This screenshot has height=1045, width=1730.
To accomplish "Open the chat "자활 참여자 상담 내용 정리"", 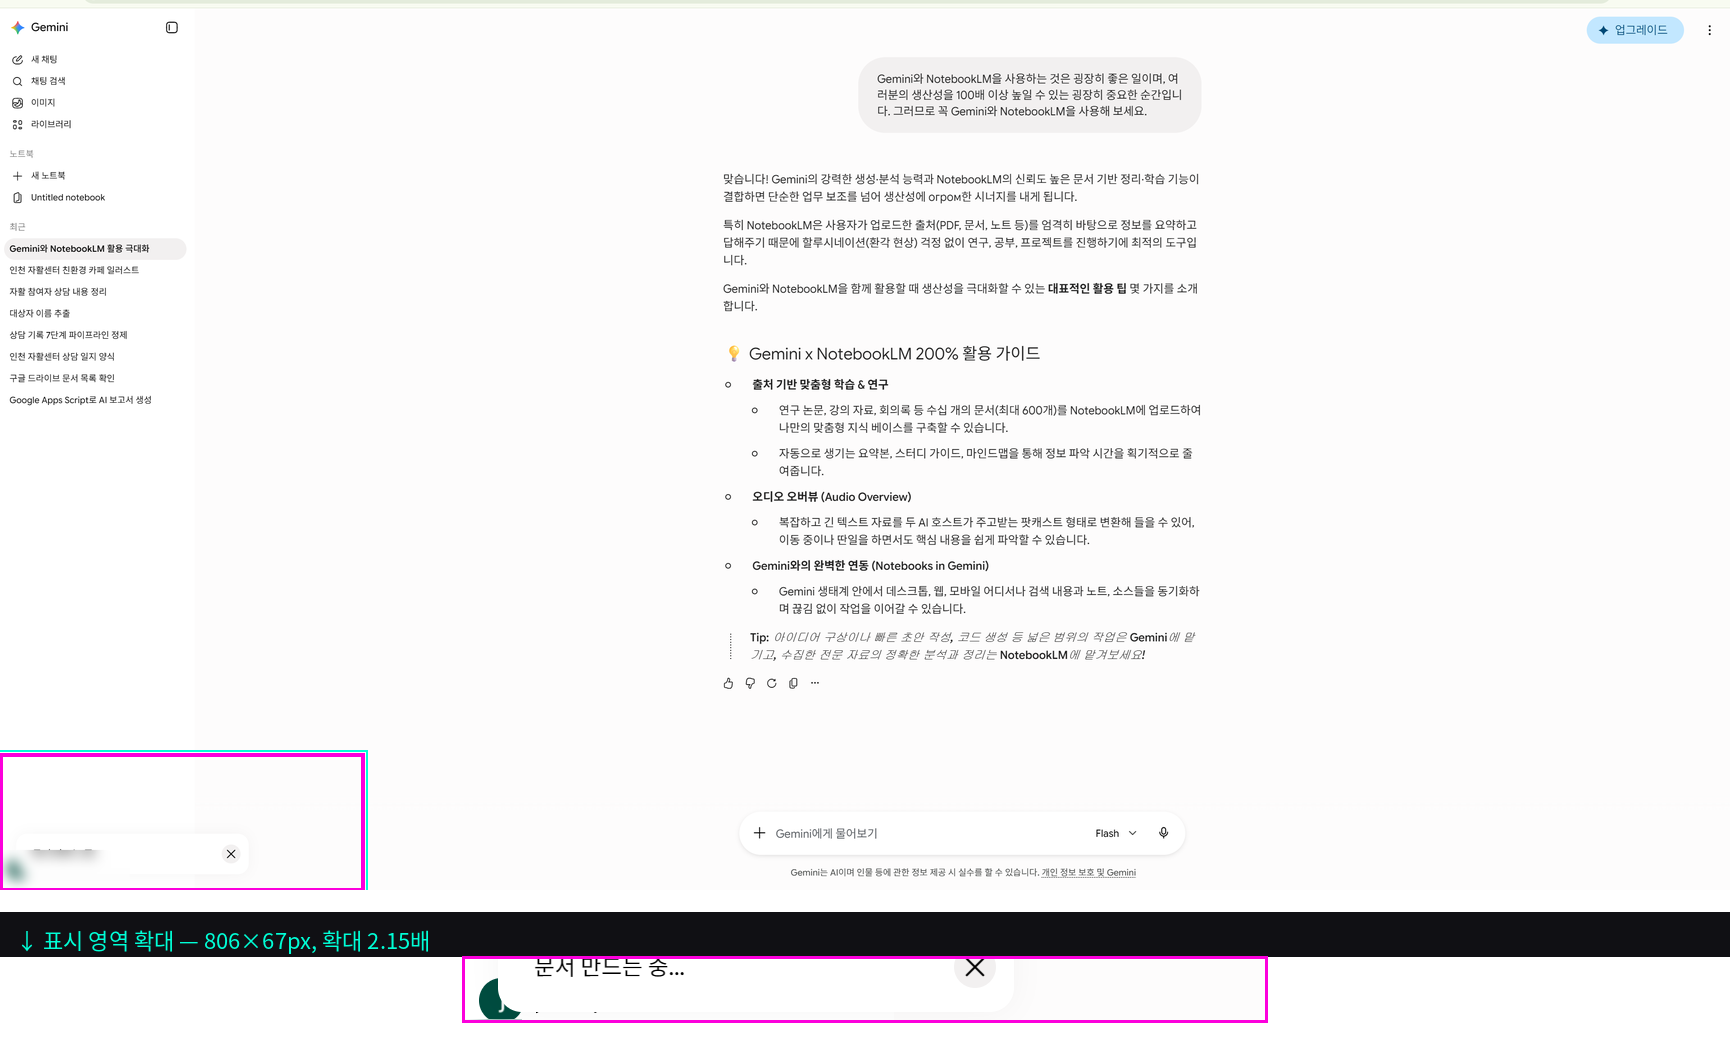I will pos(58,292).
